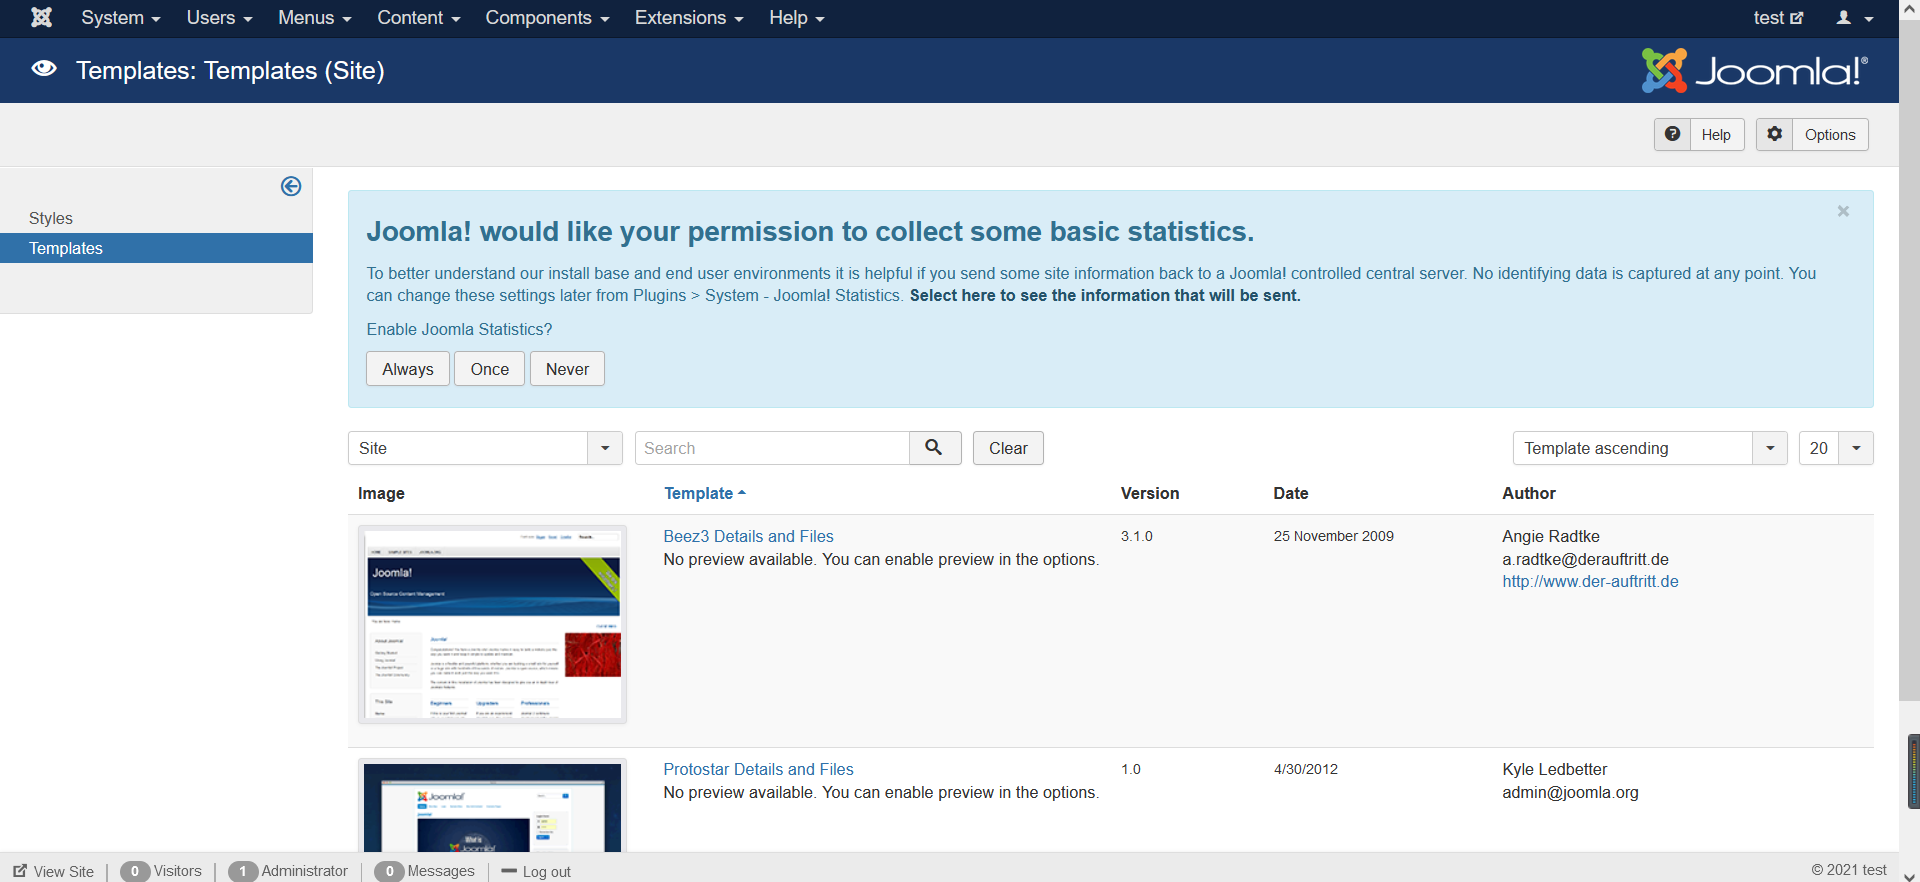
Task: Click the 'Enable Joomla Statistics?' text
Action: [459, 329]
